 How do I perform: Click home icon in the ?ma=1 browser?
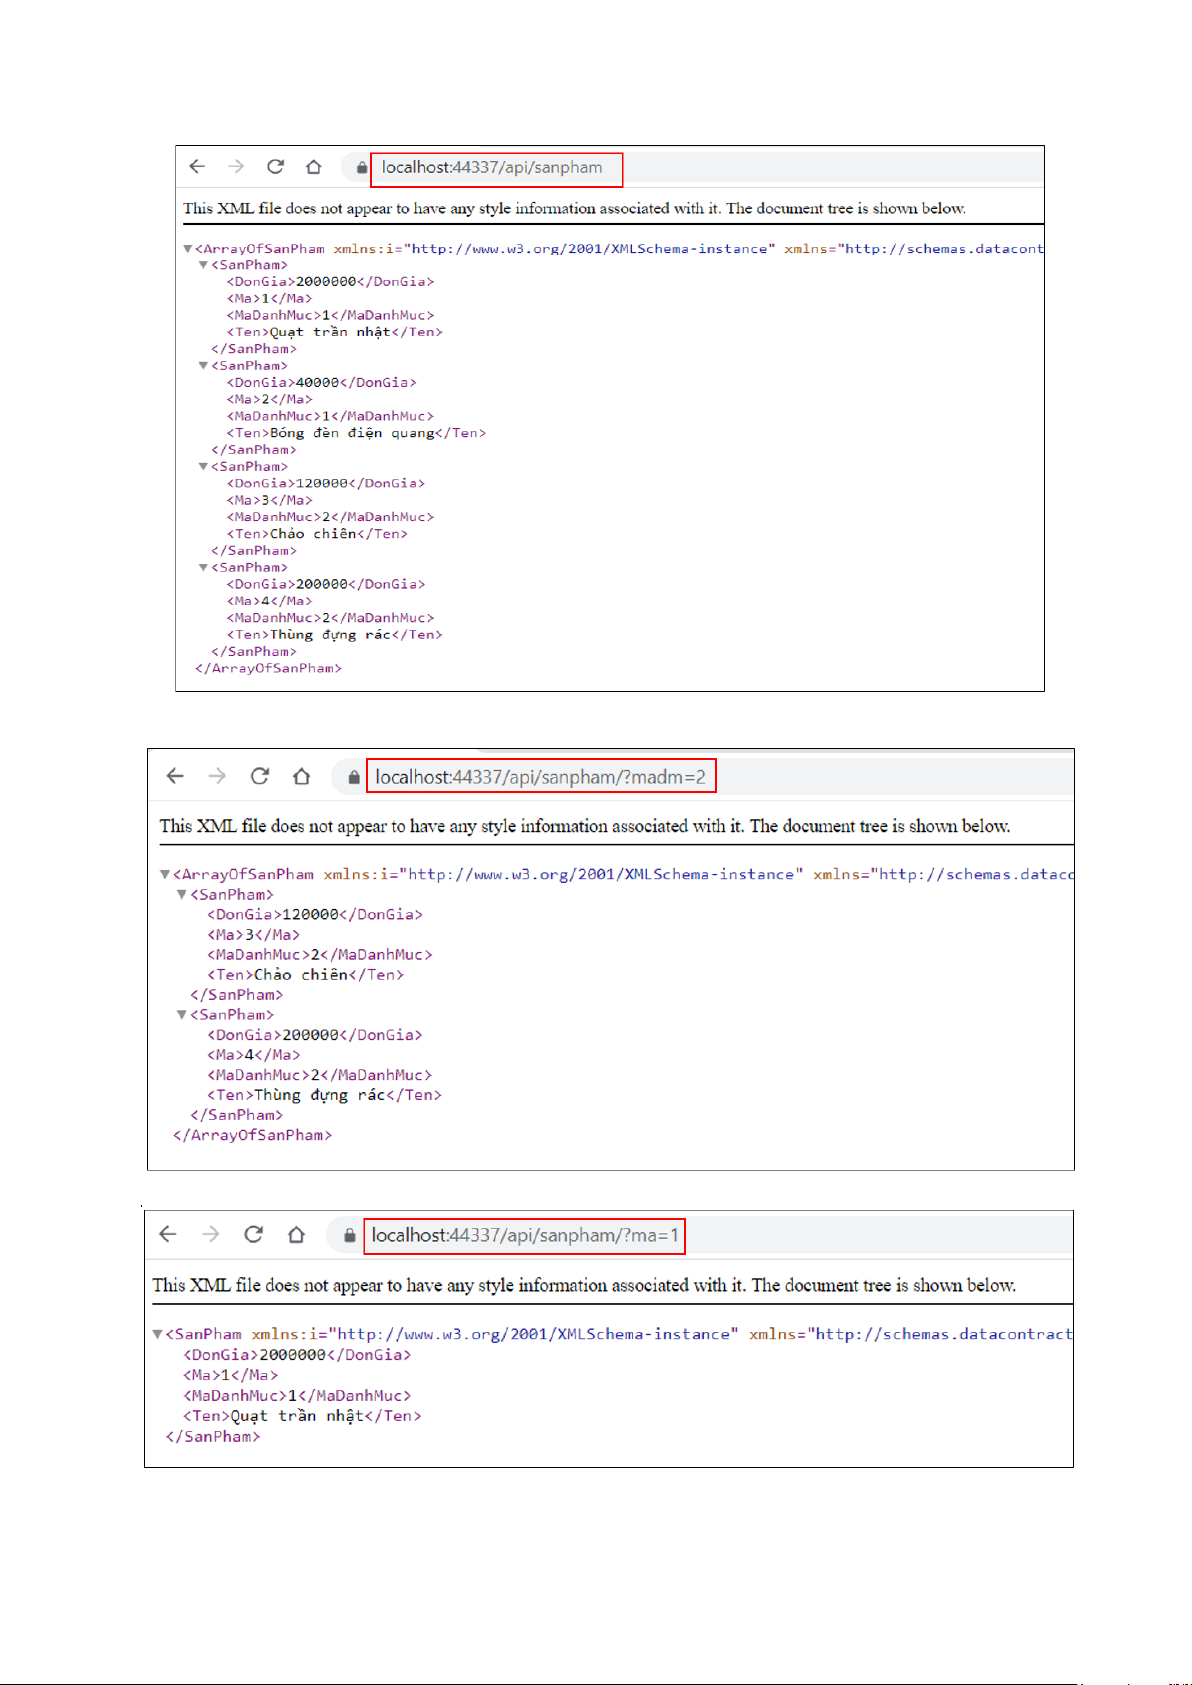point(296,1234)
